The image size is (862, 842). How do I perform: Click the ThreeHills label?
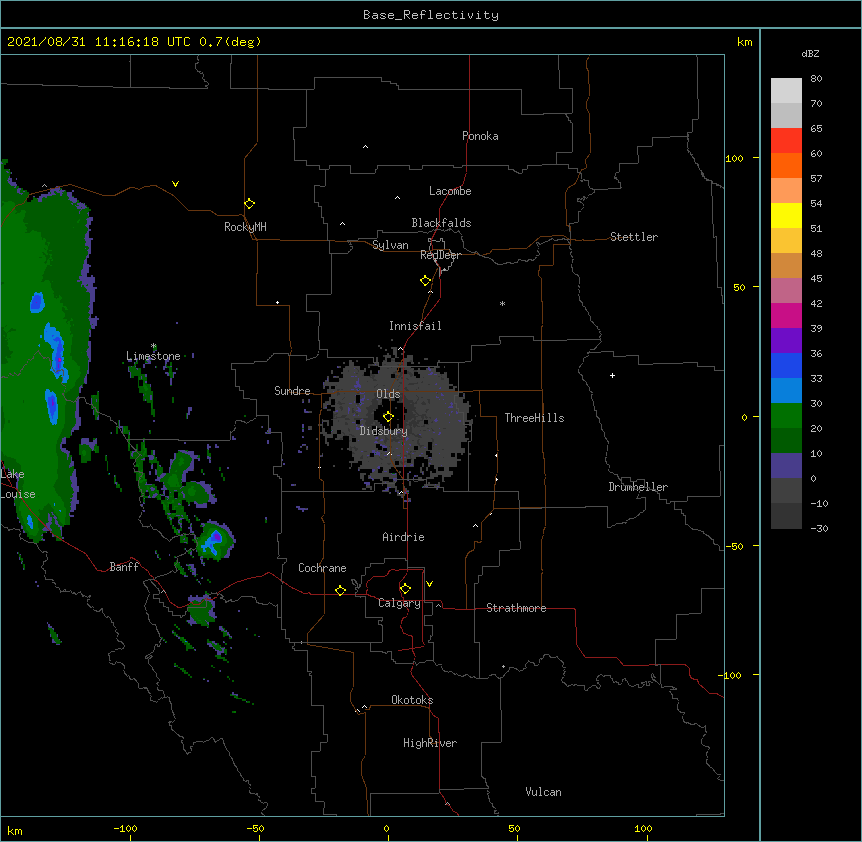point(534,418)
